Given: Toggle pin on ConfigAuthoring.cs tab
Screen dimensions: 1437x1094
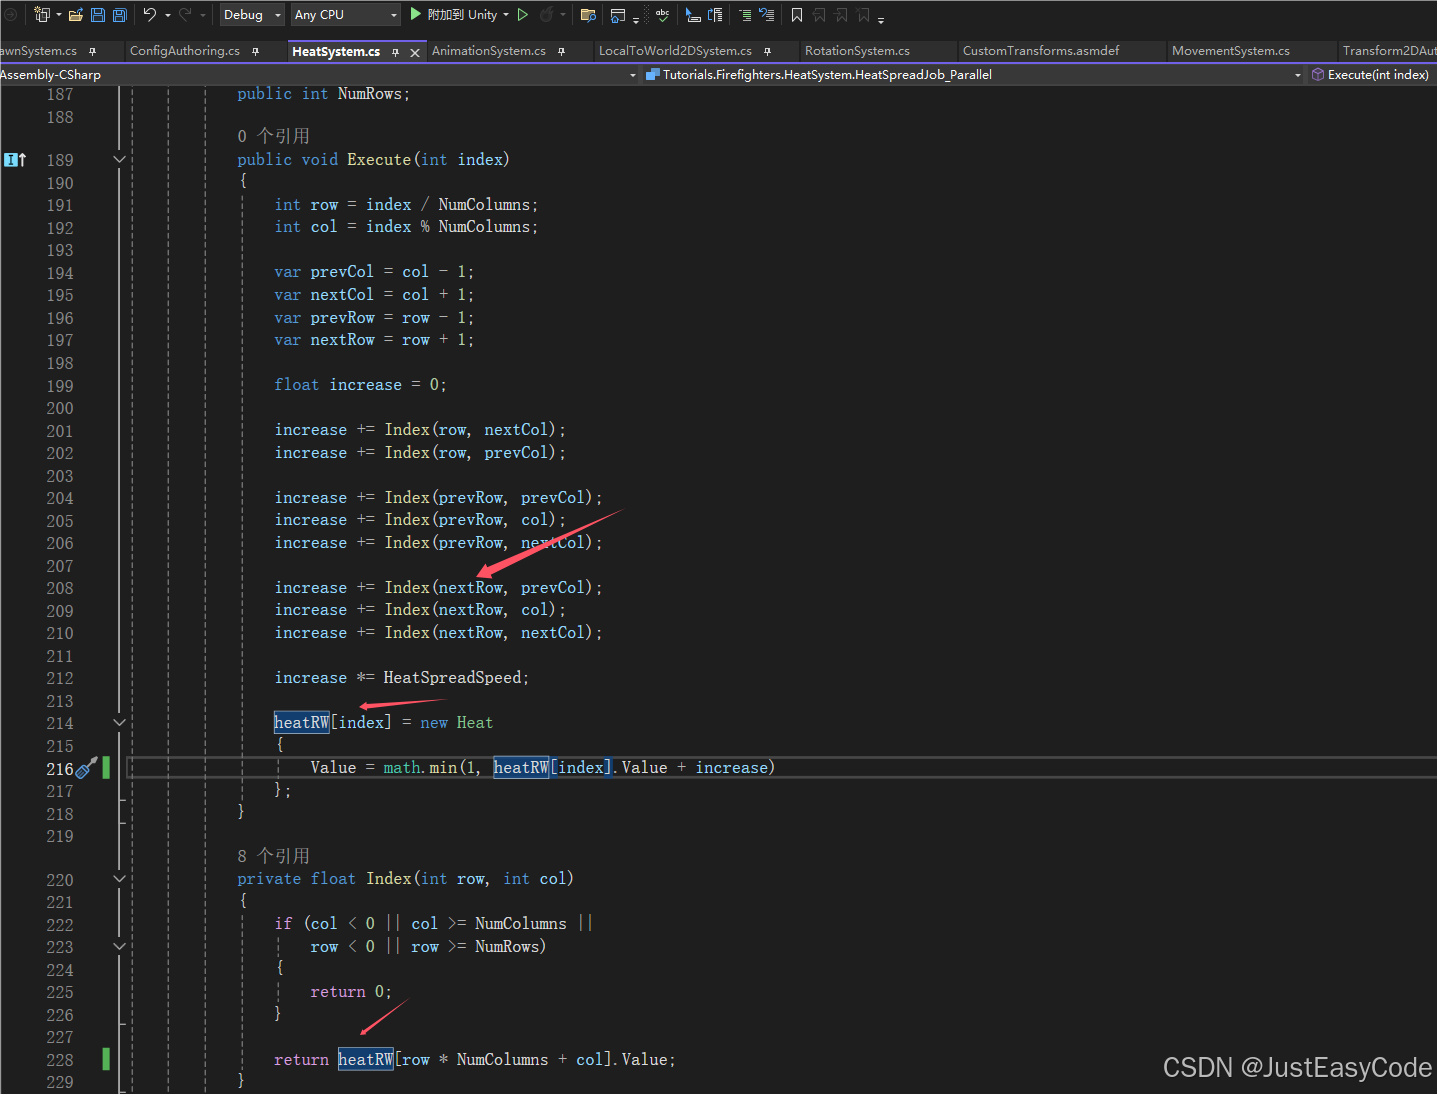Looking at the screenshot, I should [x=256, y=51].
